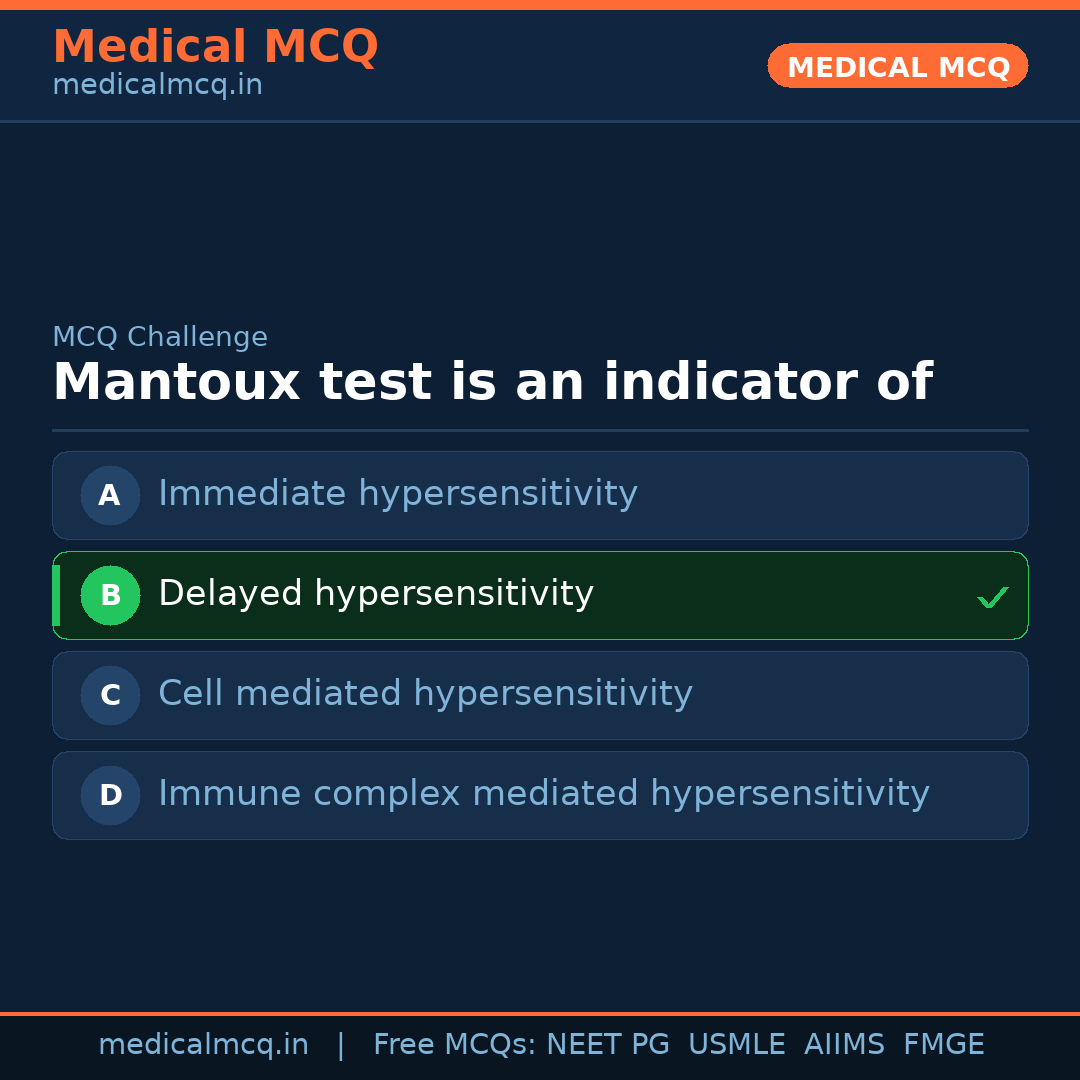Select answer Delayed hypersensitivity
1080x1080 pixels.
tap(376, 594)
